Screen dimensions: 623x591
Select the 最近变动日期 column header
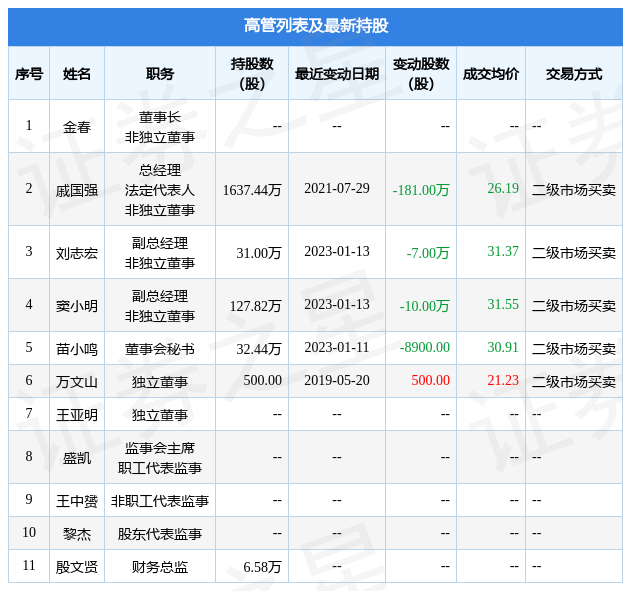[337, 74]
